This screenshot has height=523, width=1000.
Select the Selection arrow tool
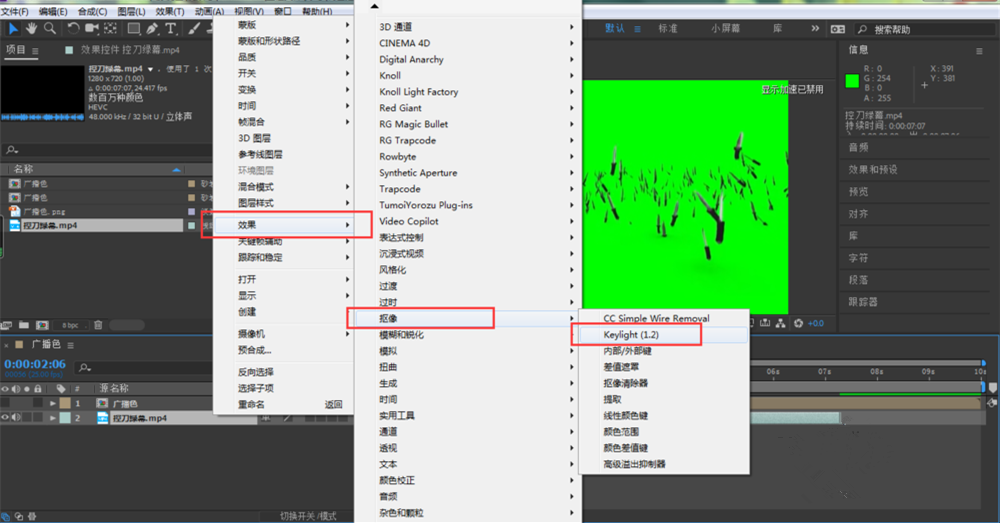pos(13,28)
